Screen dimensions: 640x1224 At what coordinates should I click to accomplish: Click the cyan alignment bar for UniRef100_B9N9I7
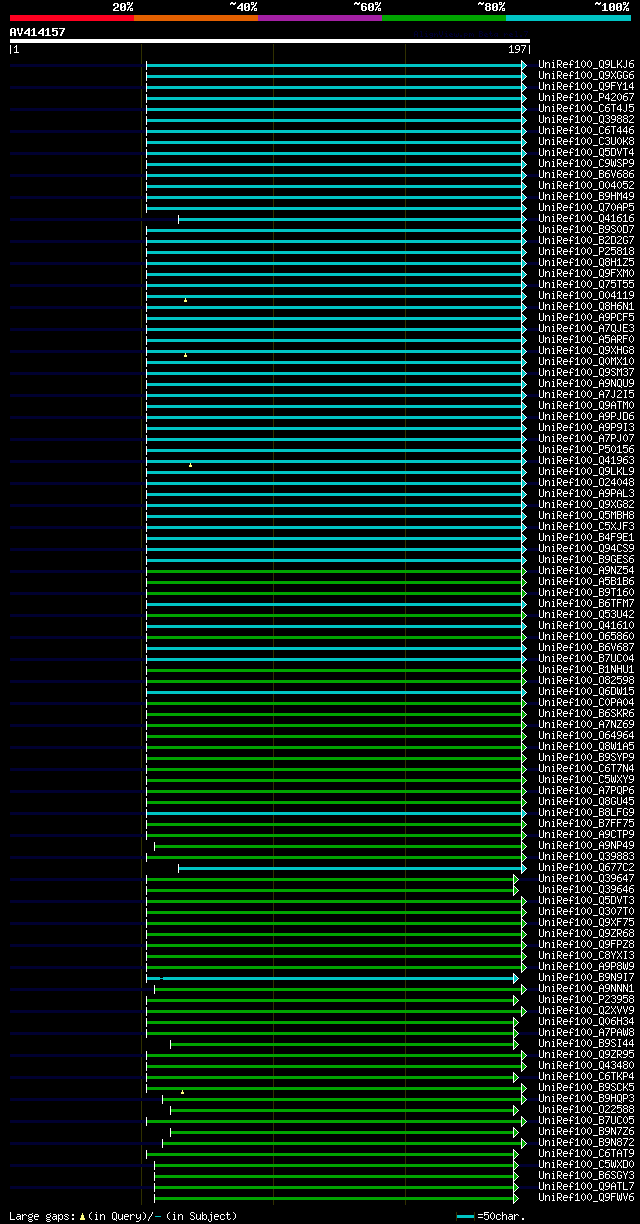click(x=333, y=977)
